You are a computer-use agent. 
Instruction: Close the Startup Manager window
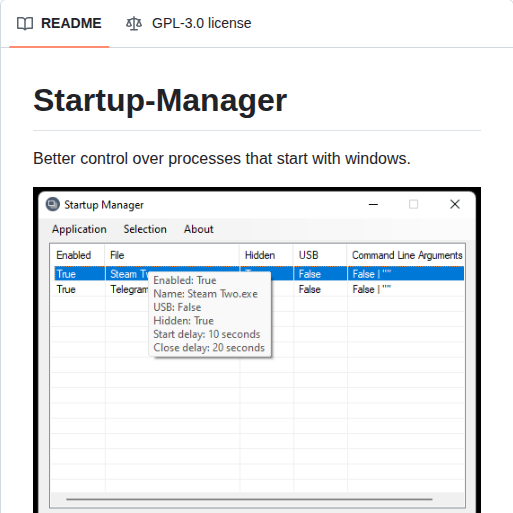click(x=455, y=204)
